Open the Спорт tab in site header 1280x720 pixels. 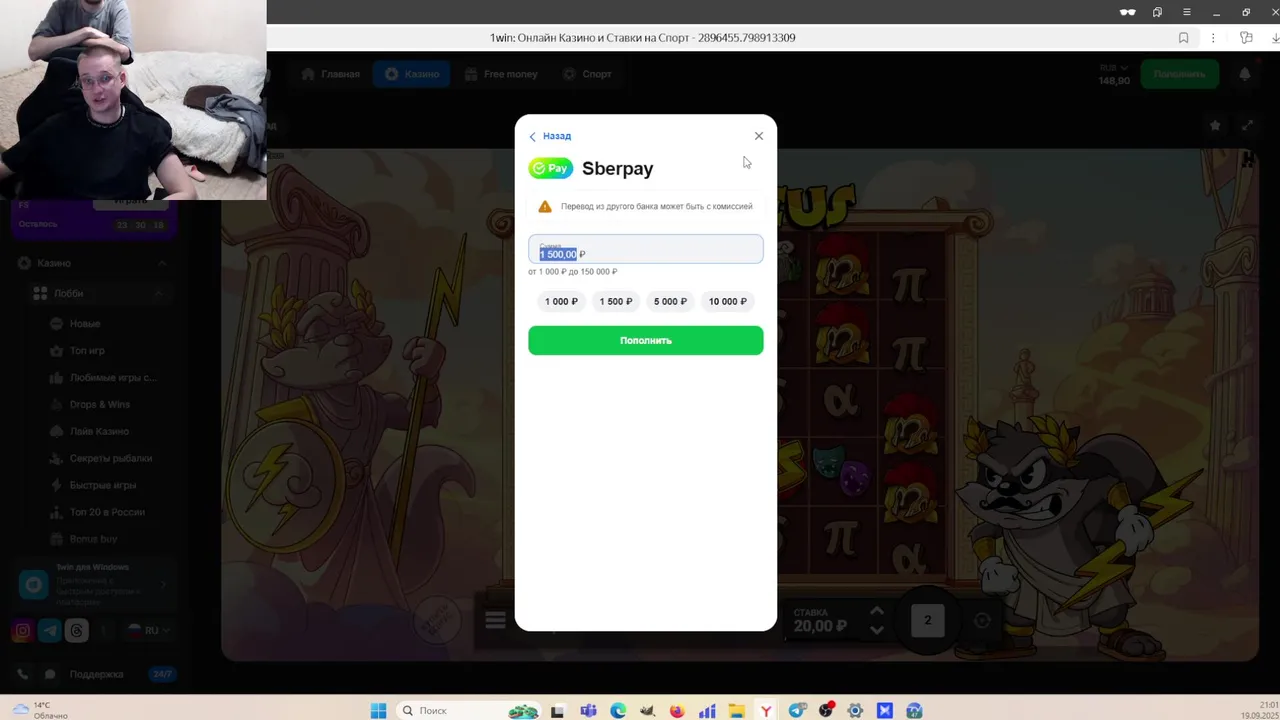pyautogui.click(x=587, y=74)
